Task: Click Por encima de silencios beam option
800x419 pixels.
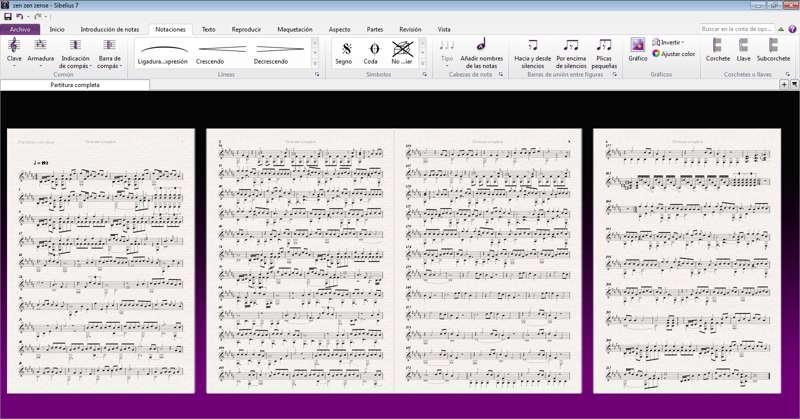Action: 571,54
